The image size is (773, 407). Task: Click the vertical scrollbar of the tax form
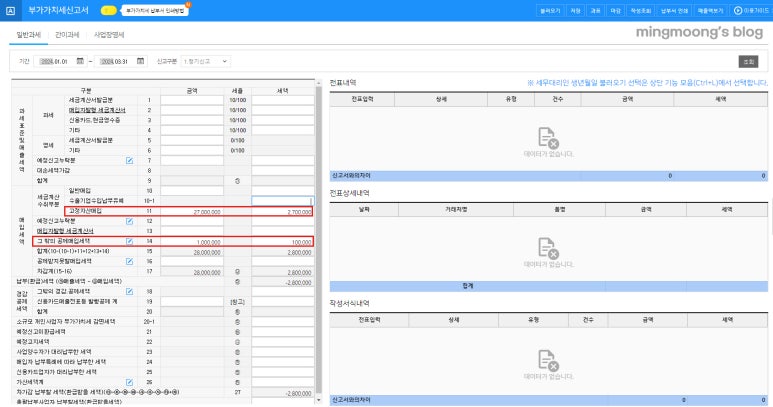tap(318, 241)
